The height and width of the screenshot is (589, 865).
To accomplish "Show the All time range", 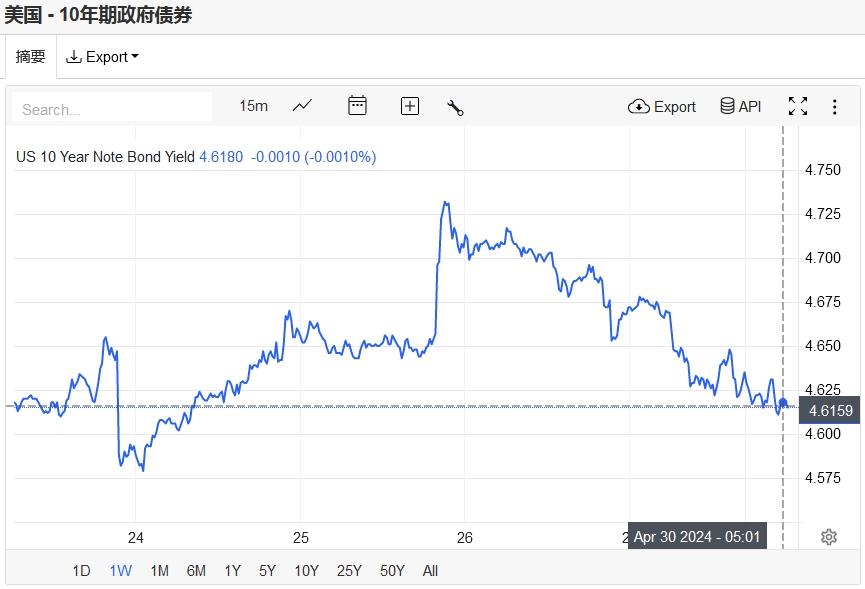I will coord(430,571).
